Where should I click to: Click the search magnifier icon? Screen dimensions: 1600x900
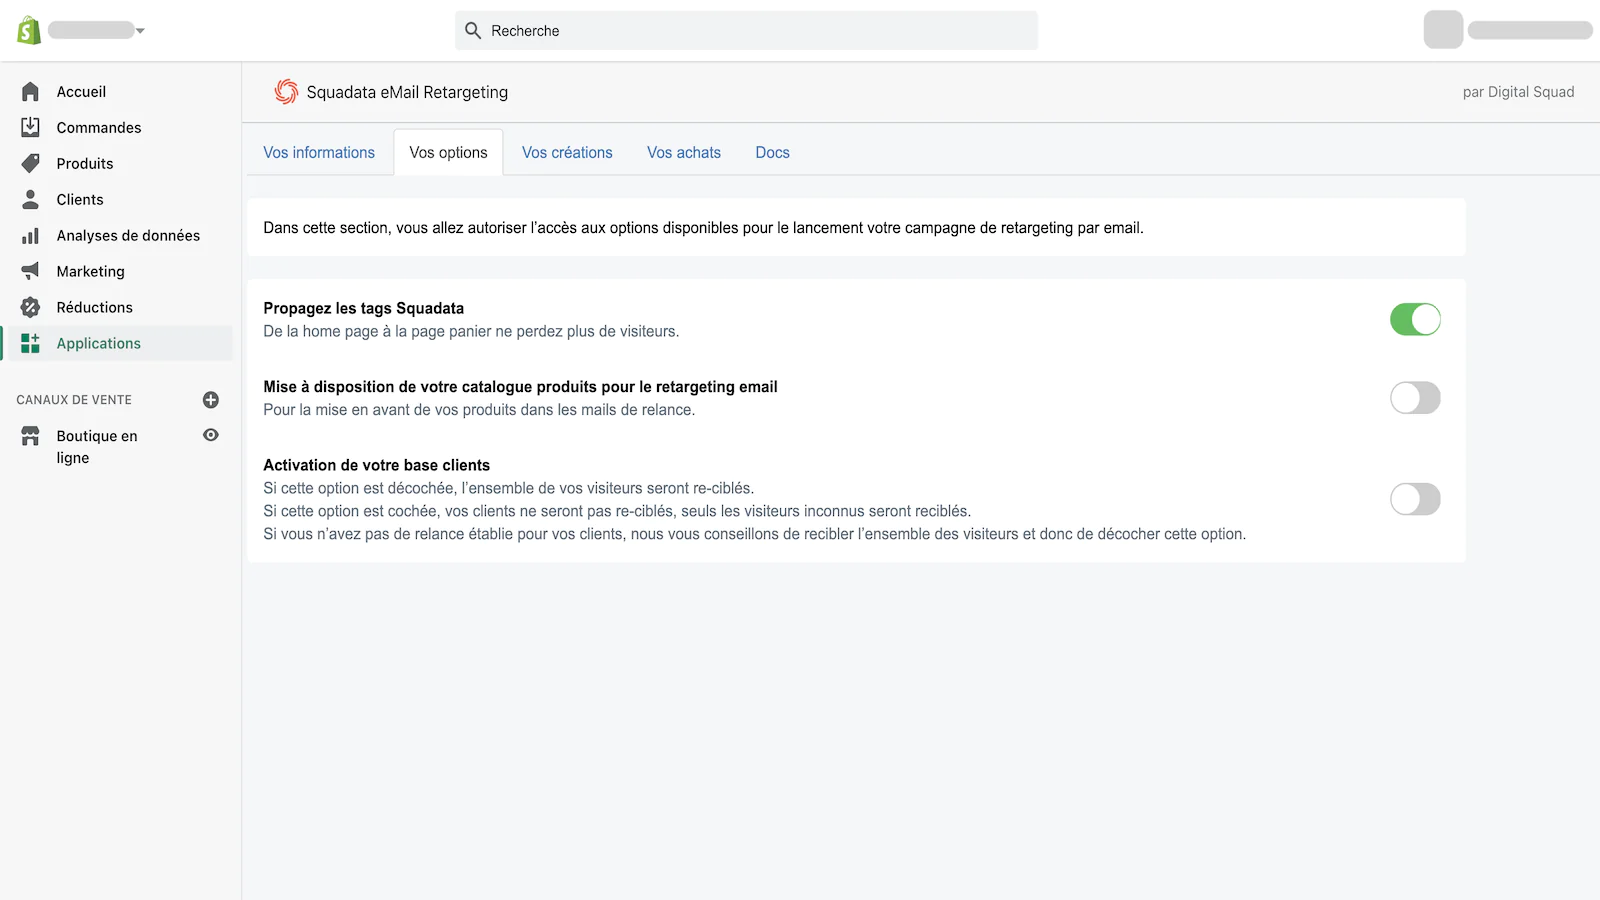(x=473, y=31)
